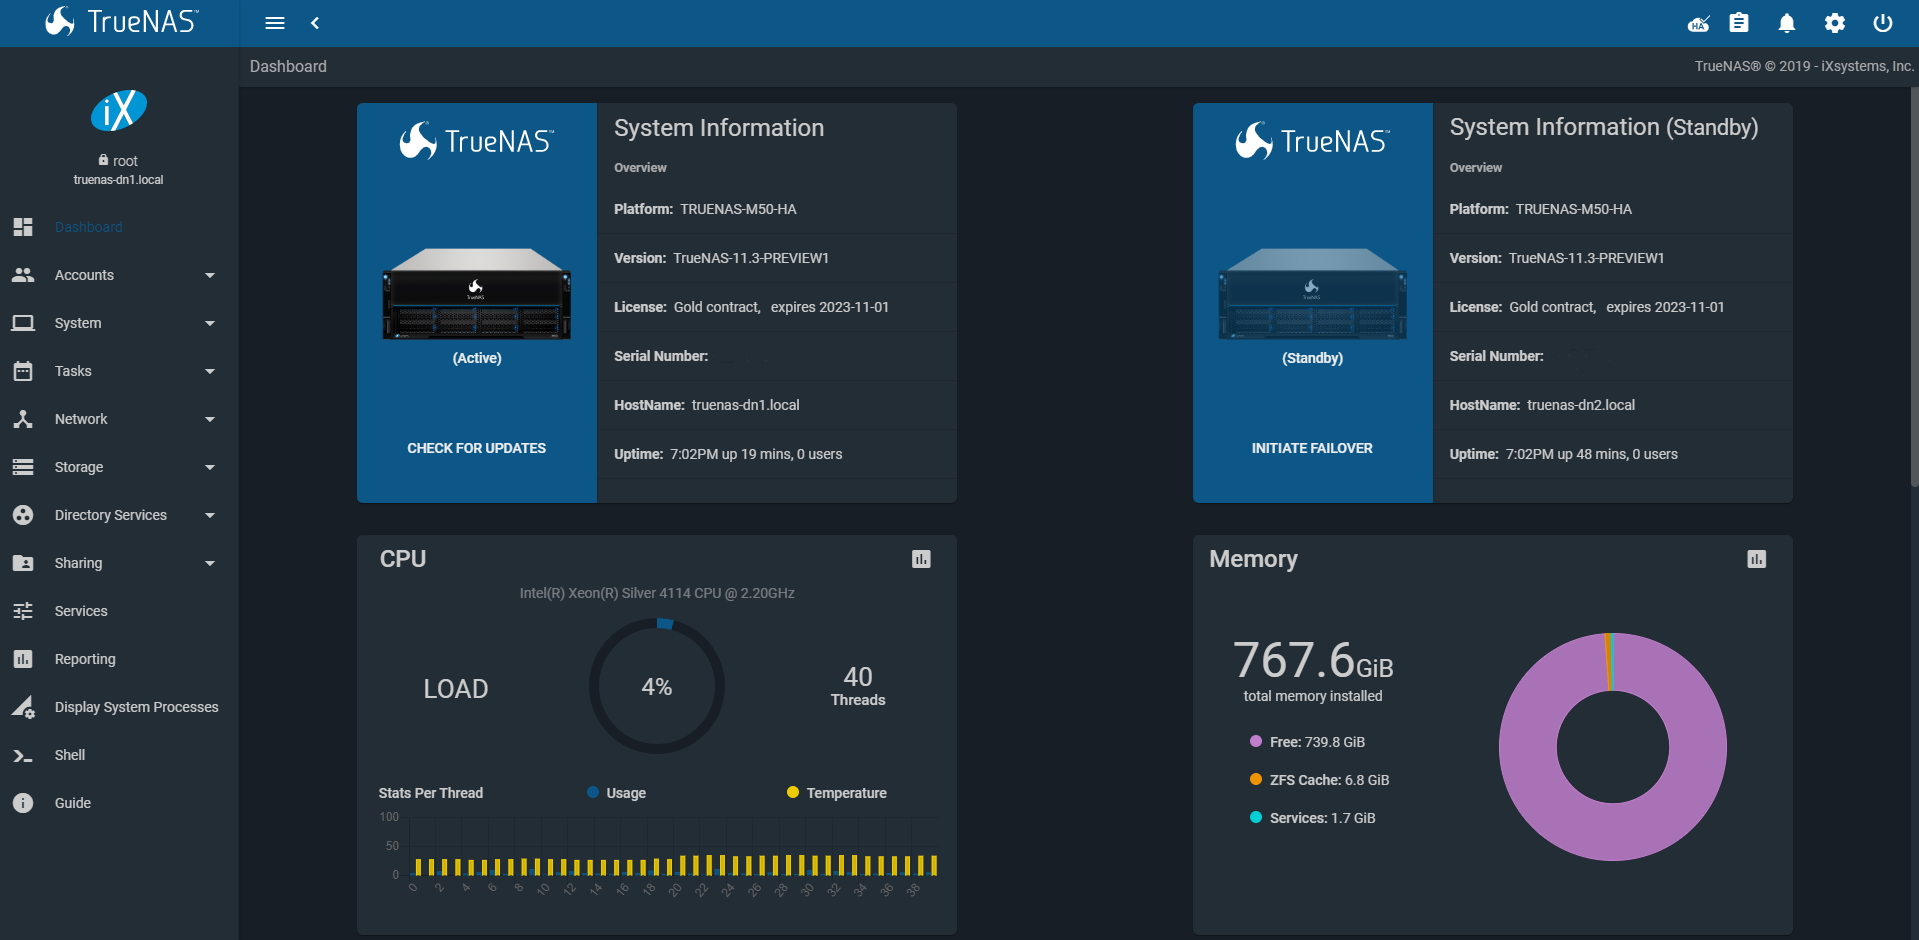The image size is (1919, 940).
Task: Open the hamburger menu to toggle sidebar
Action: [x=275, y=23]
